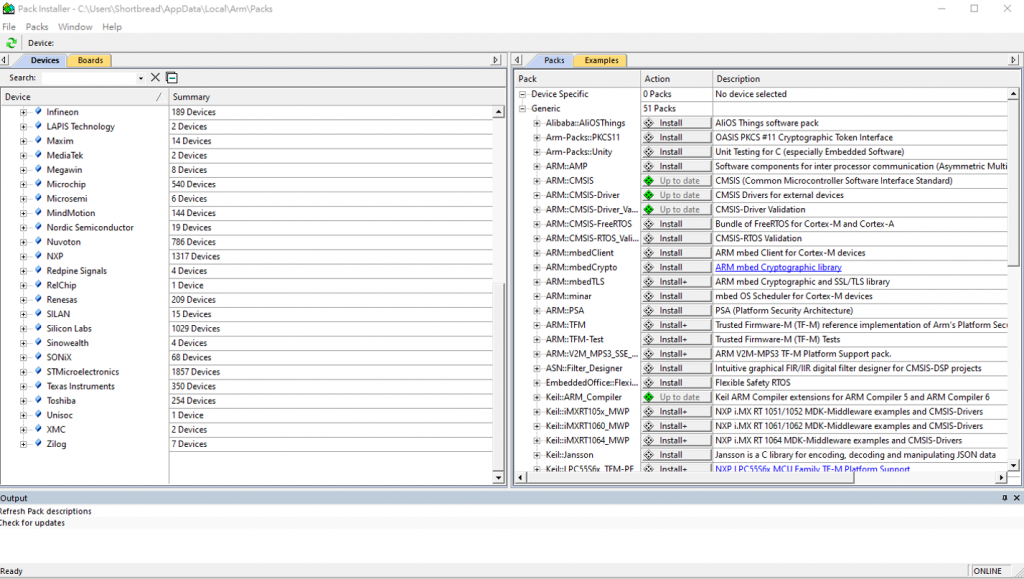Click the pin icon in Output panel

[1004, 498]
